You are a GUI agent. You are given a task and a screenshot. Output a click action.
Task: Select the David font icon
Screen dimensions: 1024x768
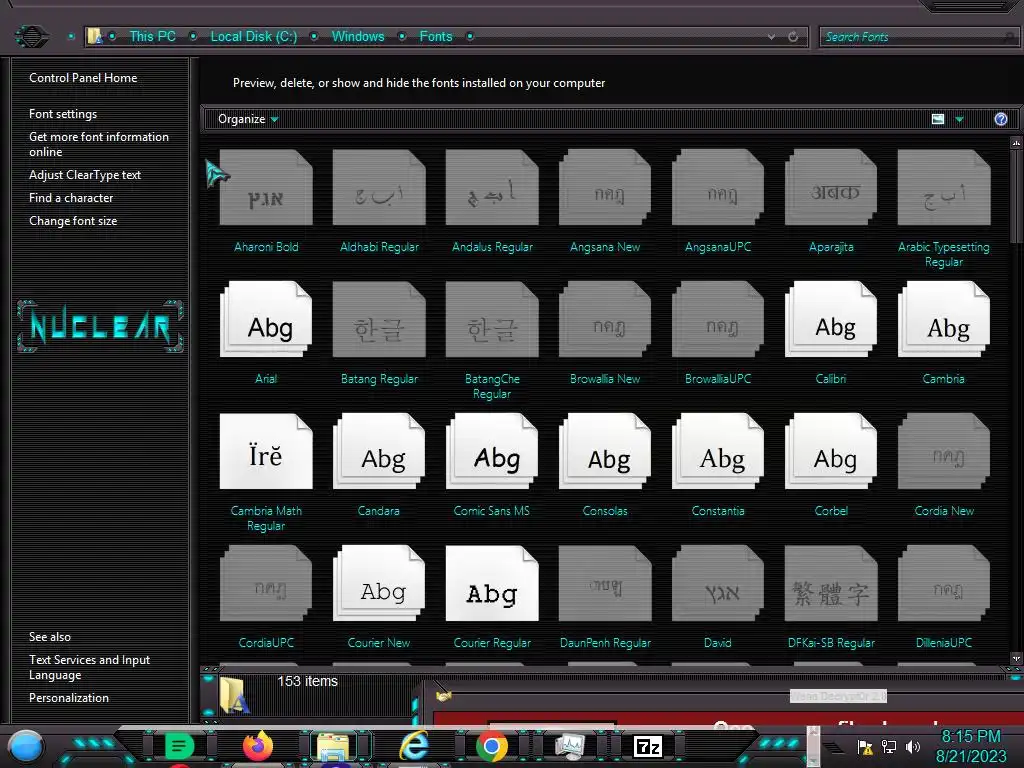(x=718, y=583)
